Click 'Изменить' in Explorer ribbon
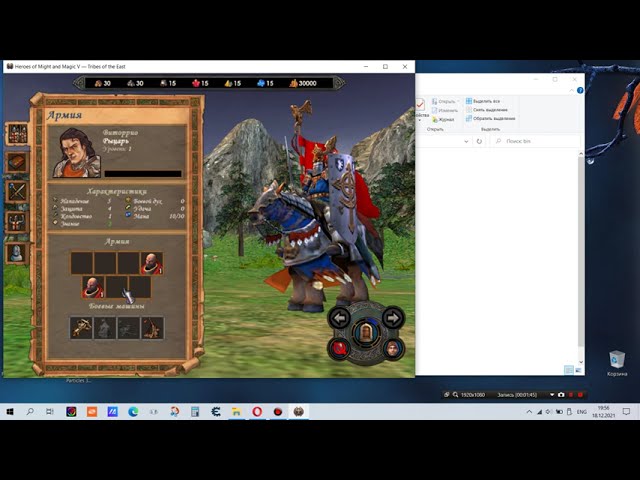640x480 pixels. click(445, 111)
